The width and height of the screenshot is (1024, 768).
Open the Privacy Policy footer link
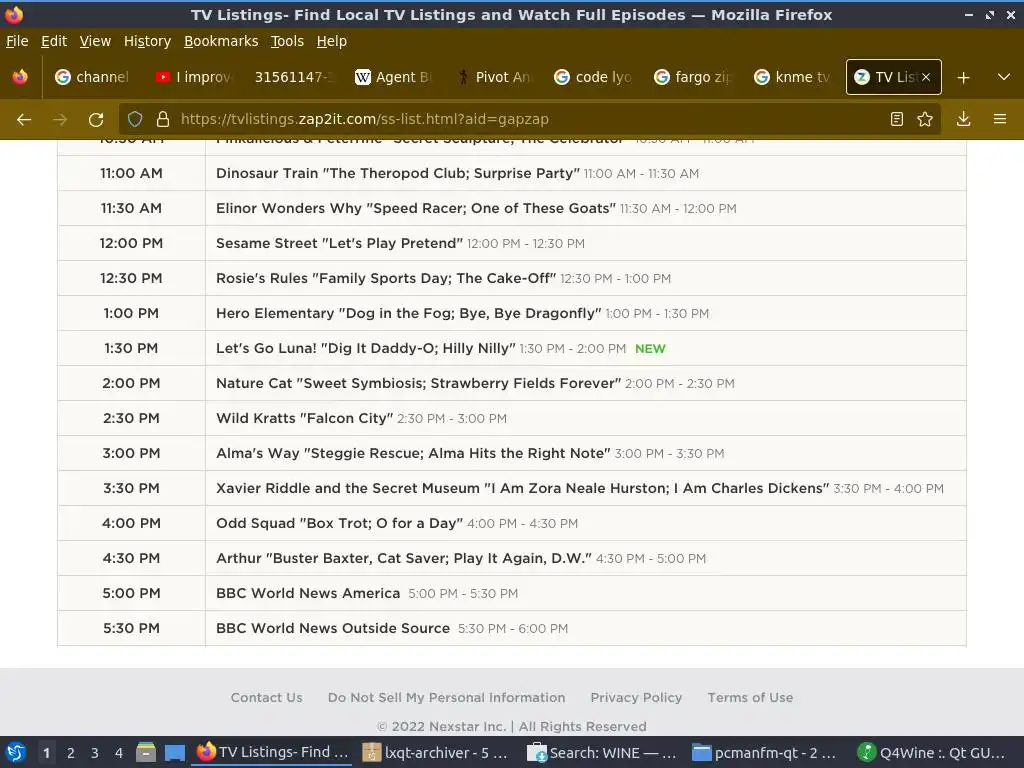point(636,697)
